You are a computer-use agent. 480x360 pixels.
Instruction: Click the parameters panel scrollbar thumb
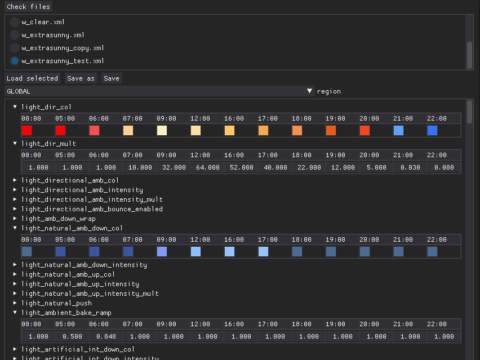469,112
